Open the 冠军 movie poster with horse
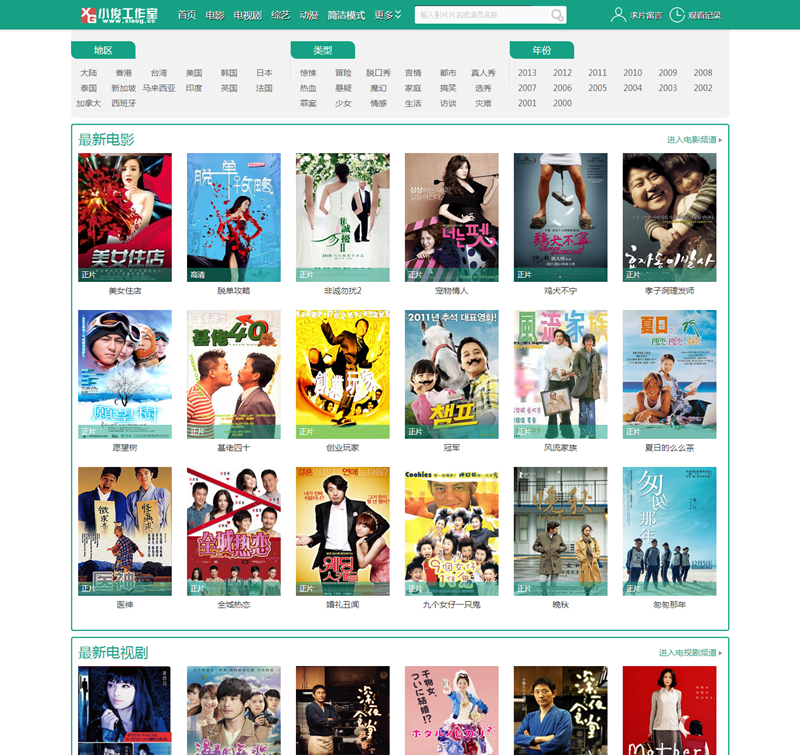This screenshot has height=755, width=800. point(452,374)
